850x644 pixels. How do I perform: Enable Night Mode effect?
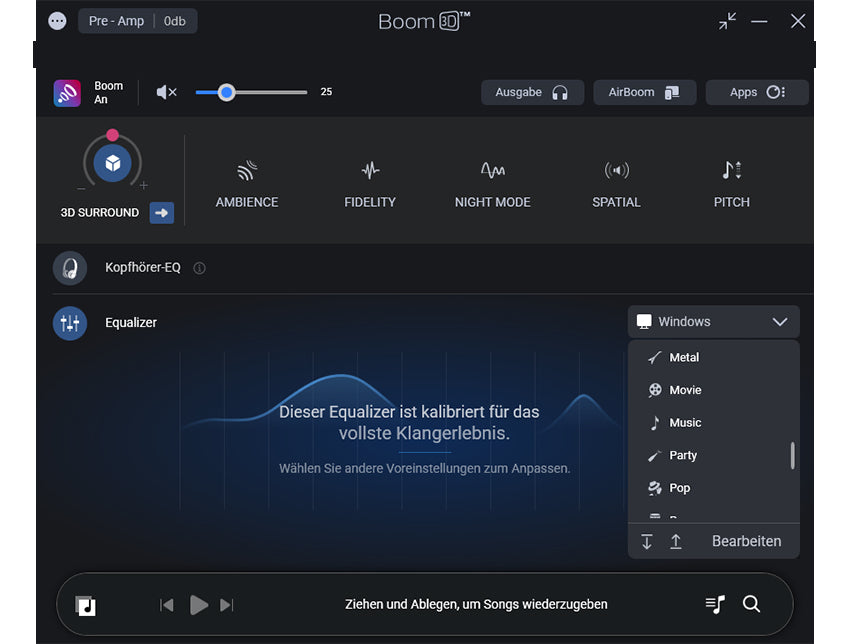(x=492, y=184)
